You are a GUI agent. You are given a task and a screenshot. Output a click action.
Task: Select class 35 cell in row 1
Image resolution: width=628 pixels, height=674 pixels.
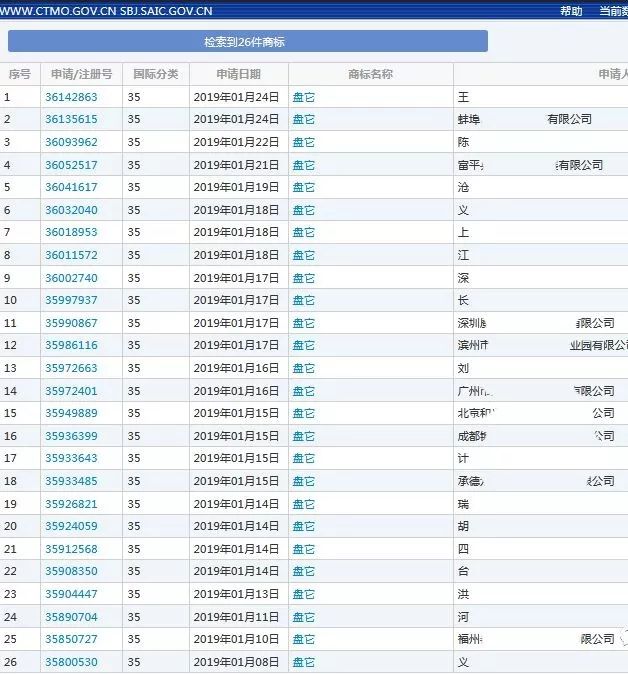[156, 97]
